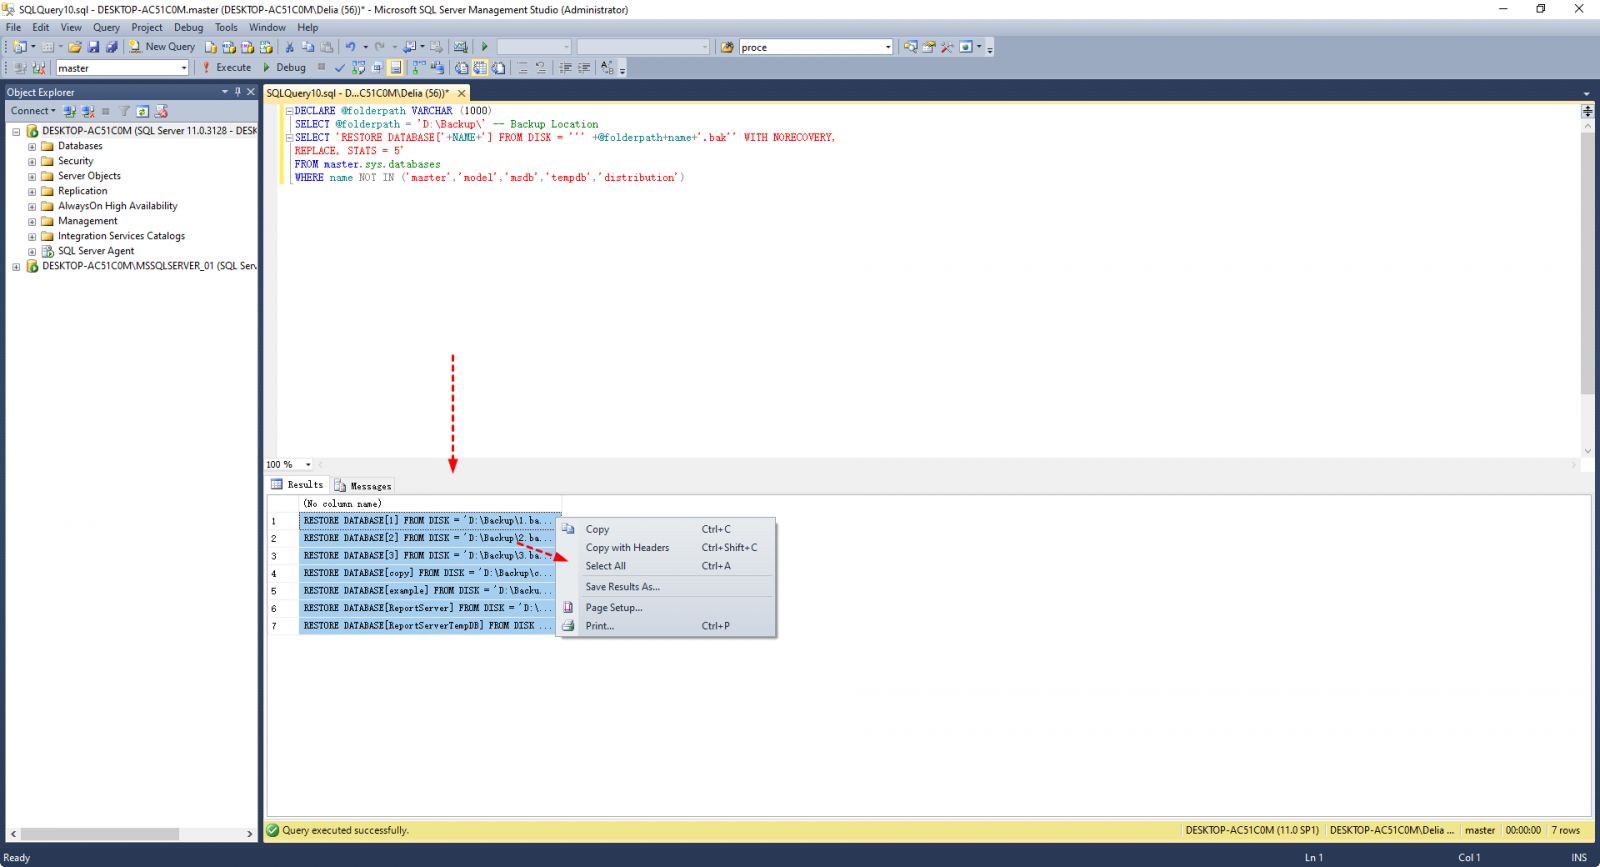Click the Disconnect icon in Object Explorer

pyautogui.click(x=88, y=111)
